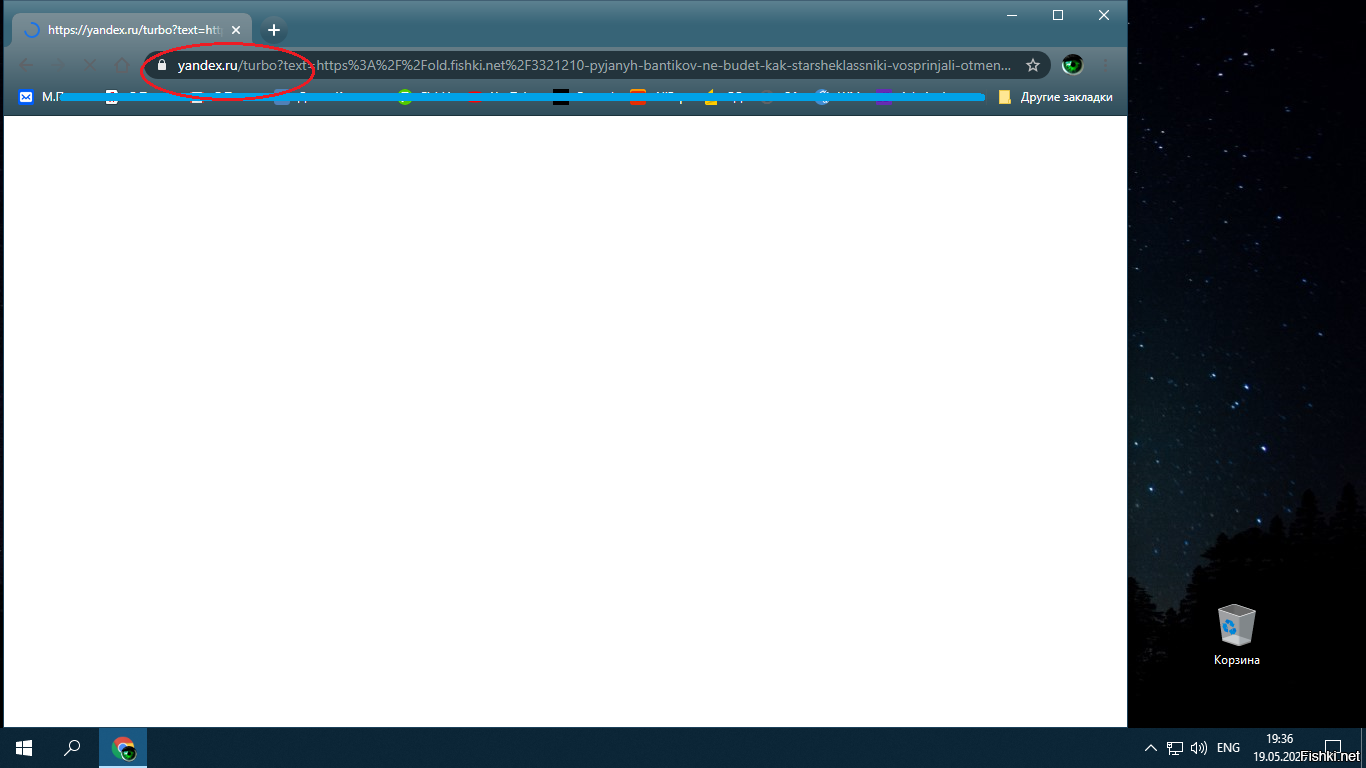Select the yandex.ru/turbo browser tab

132,30
